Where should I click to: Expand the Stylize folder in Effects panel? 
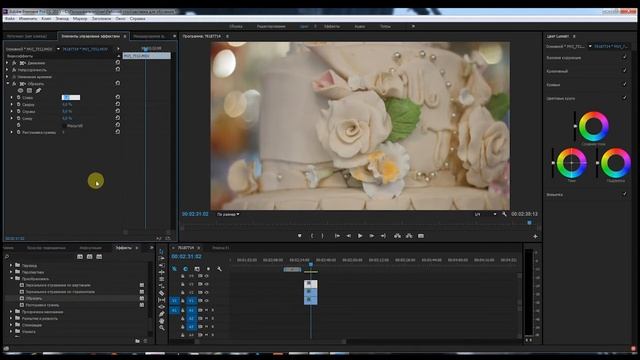pos(11,325)
